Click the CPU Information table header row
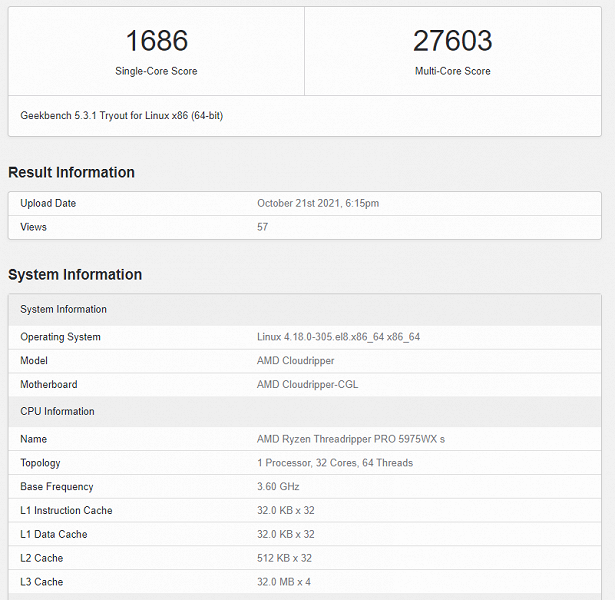Viewport: 615px width, 600px height. click(x=57, y=411)
